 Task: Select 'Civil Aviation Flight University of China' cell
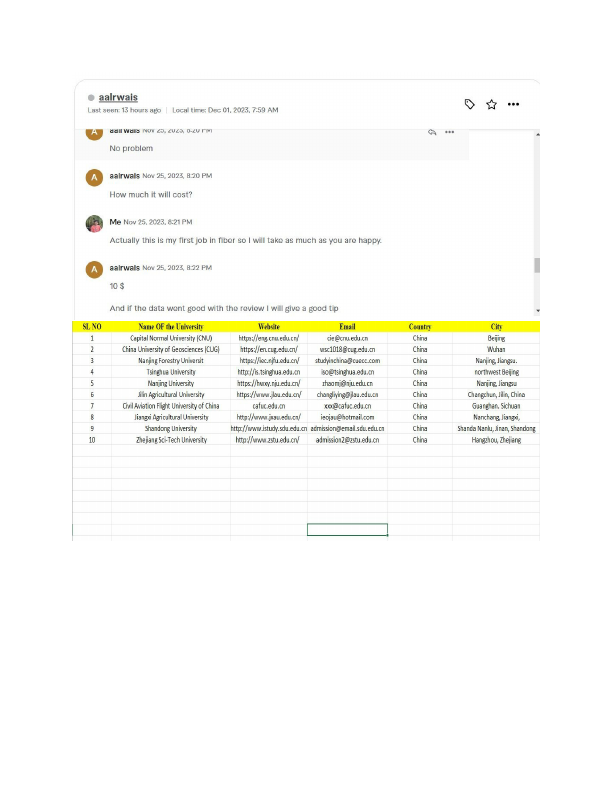tap(171, 406)
